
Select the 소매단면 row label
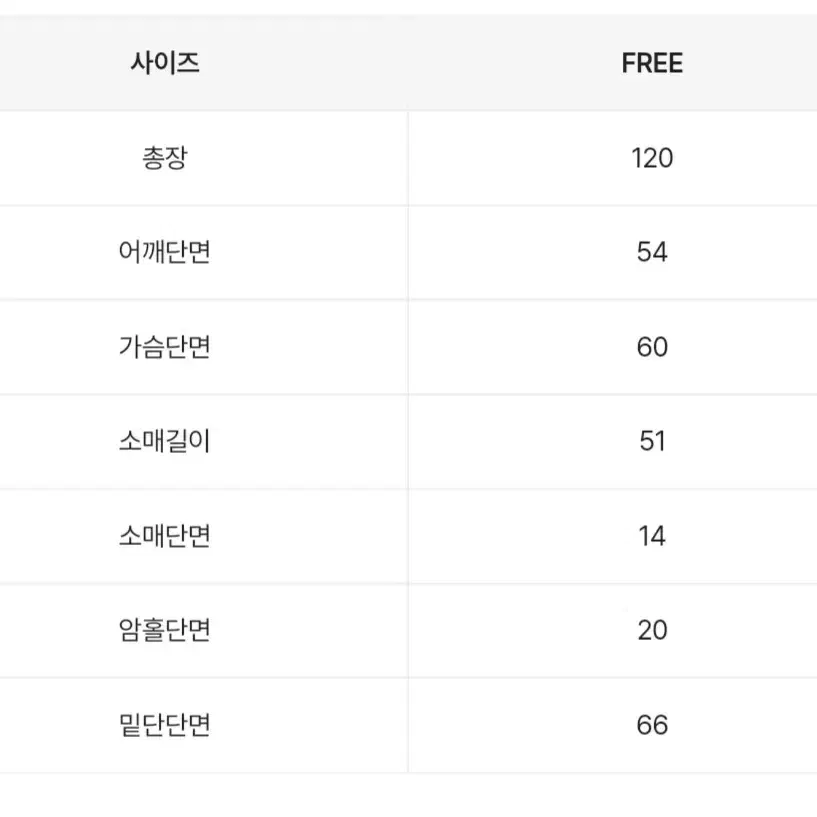165,536
